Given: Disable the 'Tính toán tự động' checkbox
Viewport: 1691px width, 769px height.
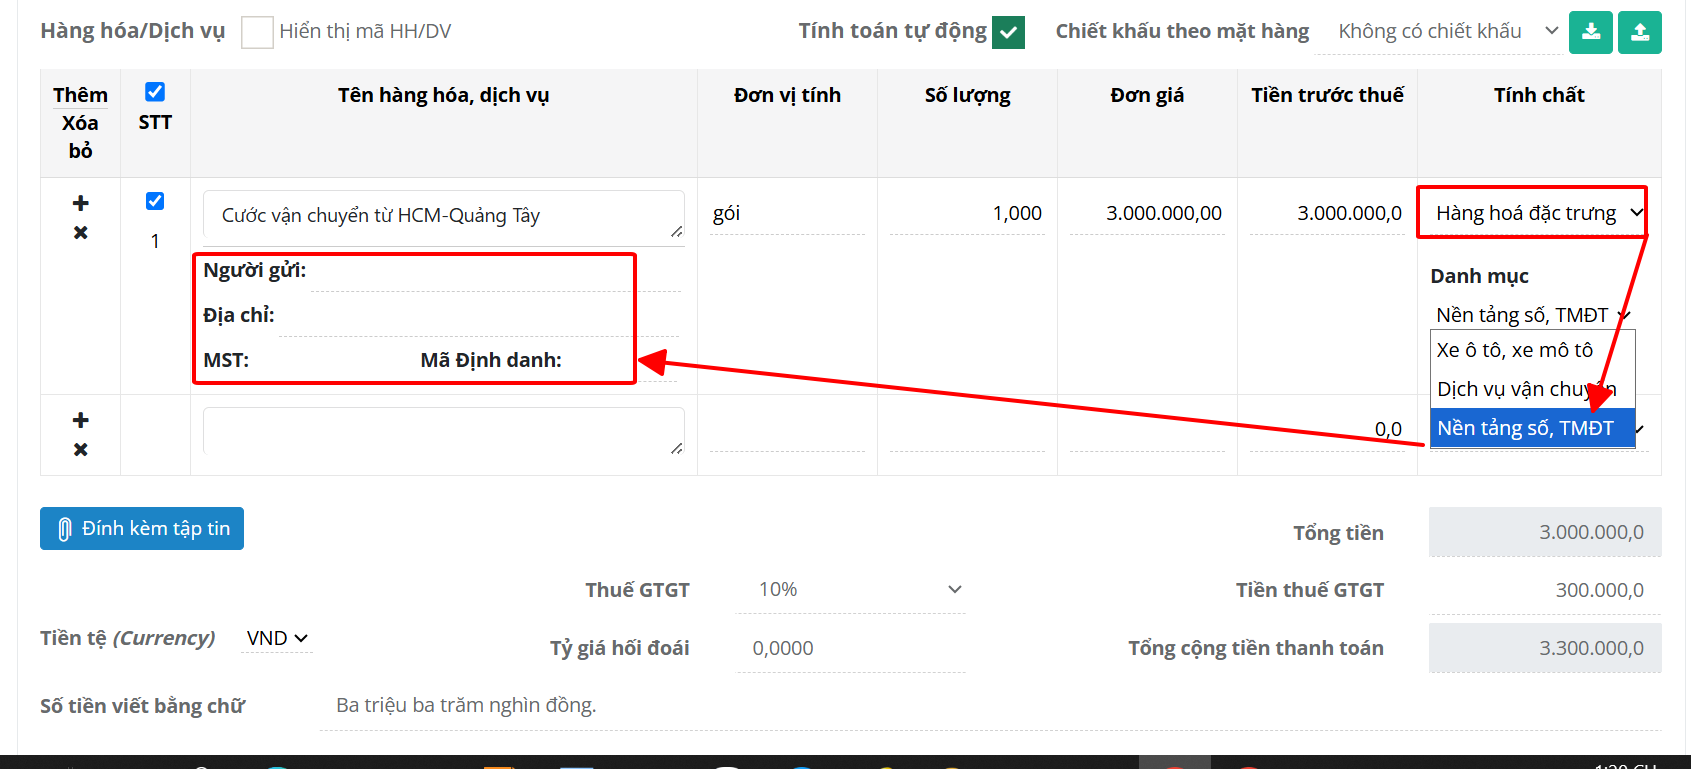Looking at the screenshot, I should 1009,32.
